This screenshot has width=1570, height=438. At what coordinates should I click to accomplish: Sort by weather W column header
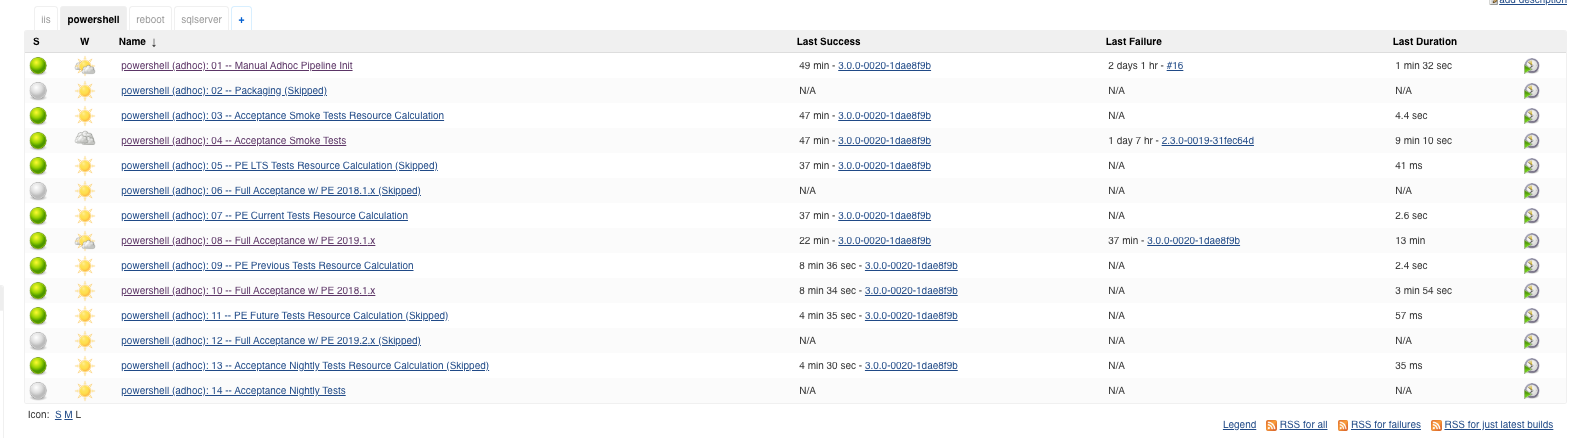pos(84,42)
